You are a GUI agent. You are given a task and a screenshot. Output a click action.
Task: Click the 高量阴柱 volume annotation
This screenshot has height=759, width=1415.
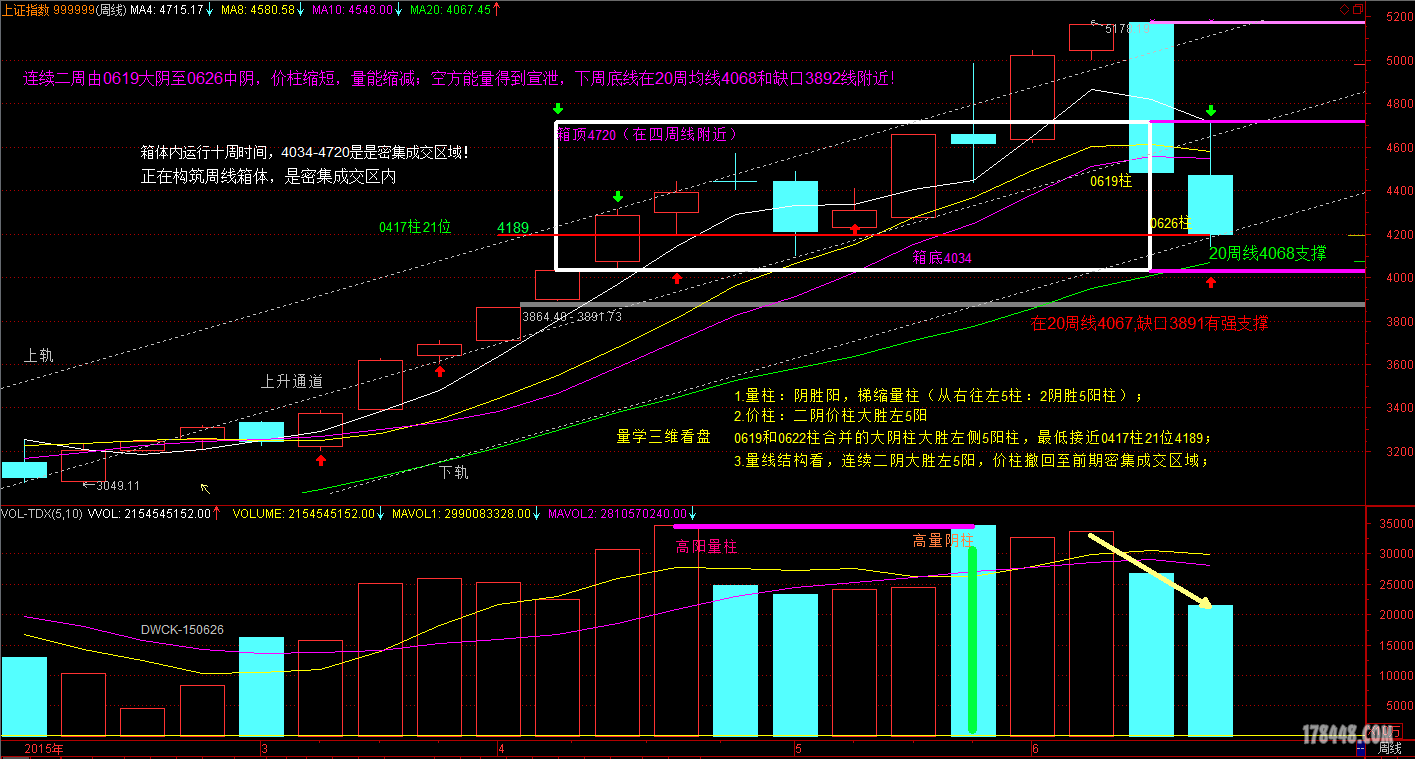(x=942, y=541)
